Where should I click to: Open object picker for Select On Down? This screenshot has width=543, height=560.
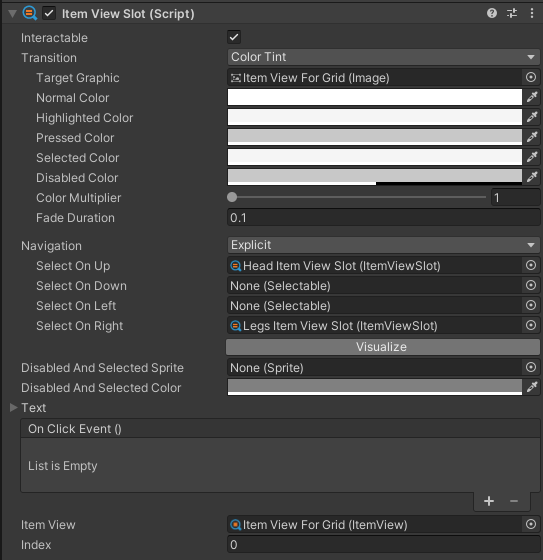tap(531, 285)
